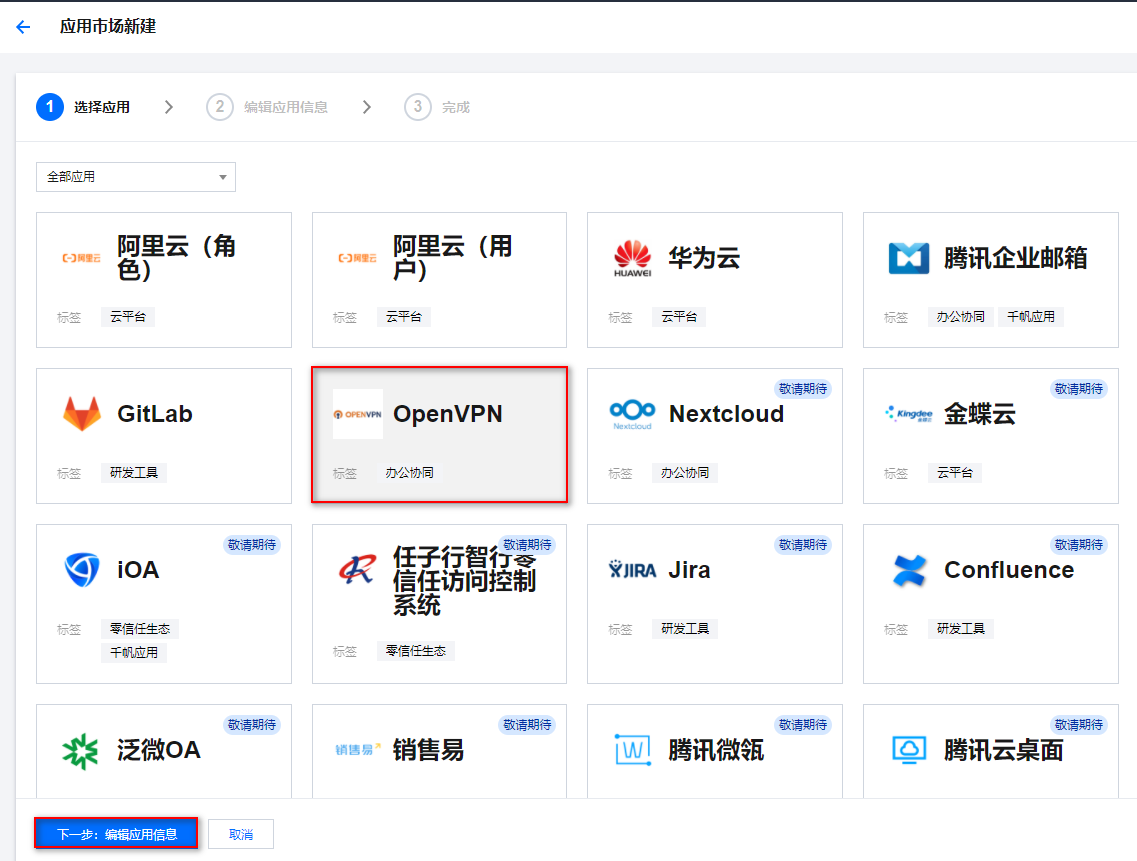Click the Jira logo icon

click(x=633, y=570)
